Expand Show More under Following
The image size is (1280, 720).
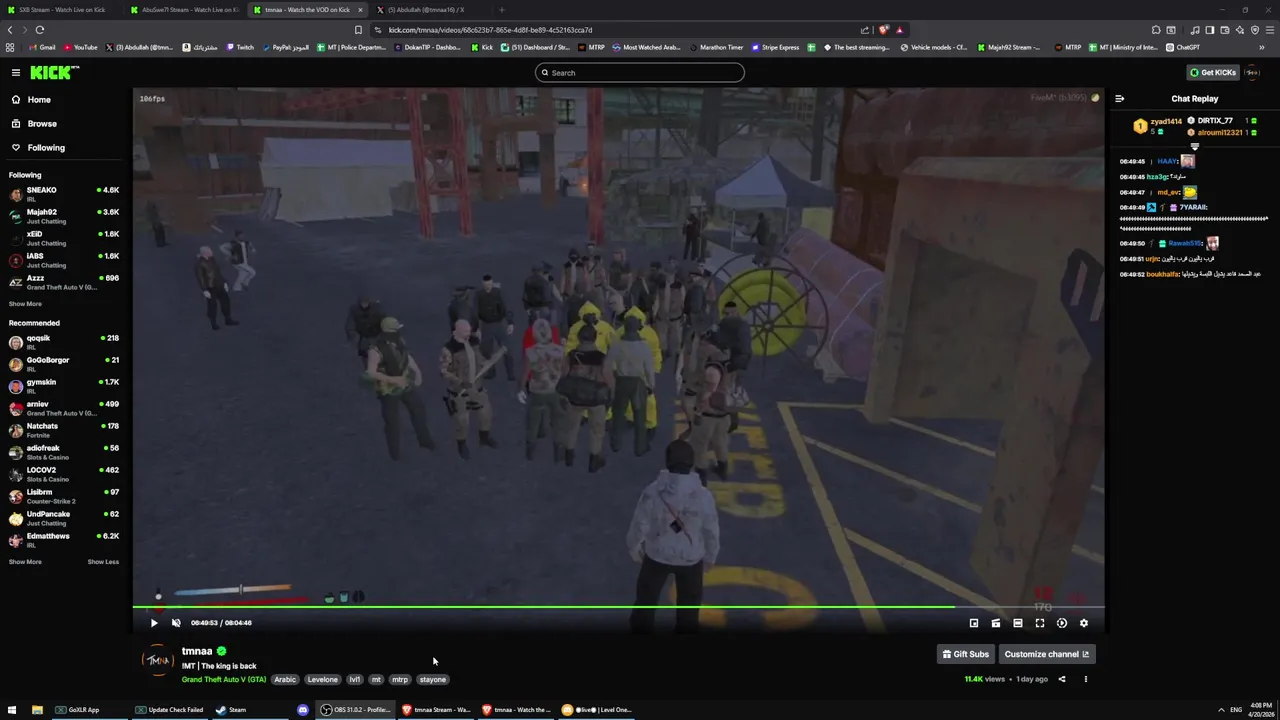pos(25,304)
